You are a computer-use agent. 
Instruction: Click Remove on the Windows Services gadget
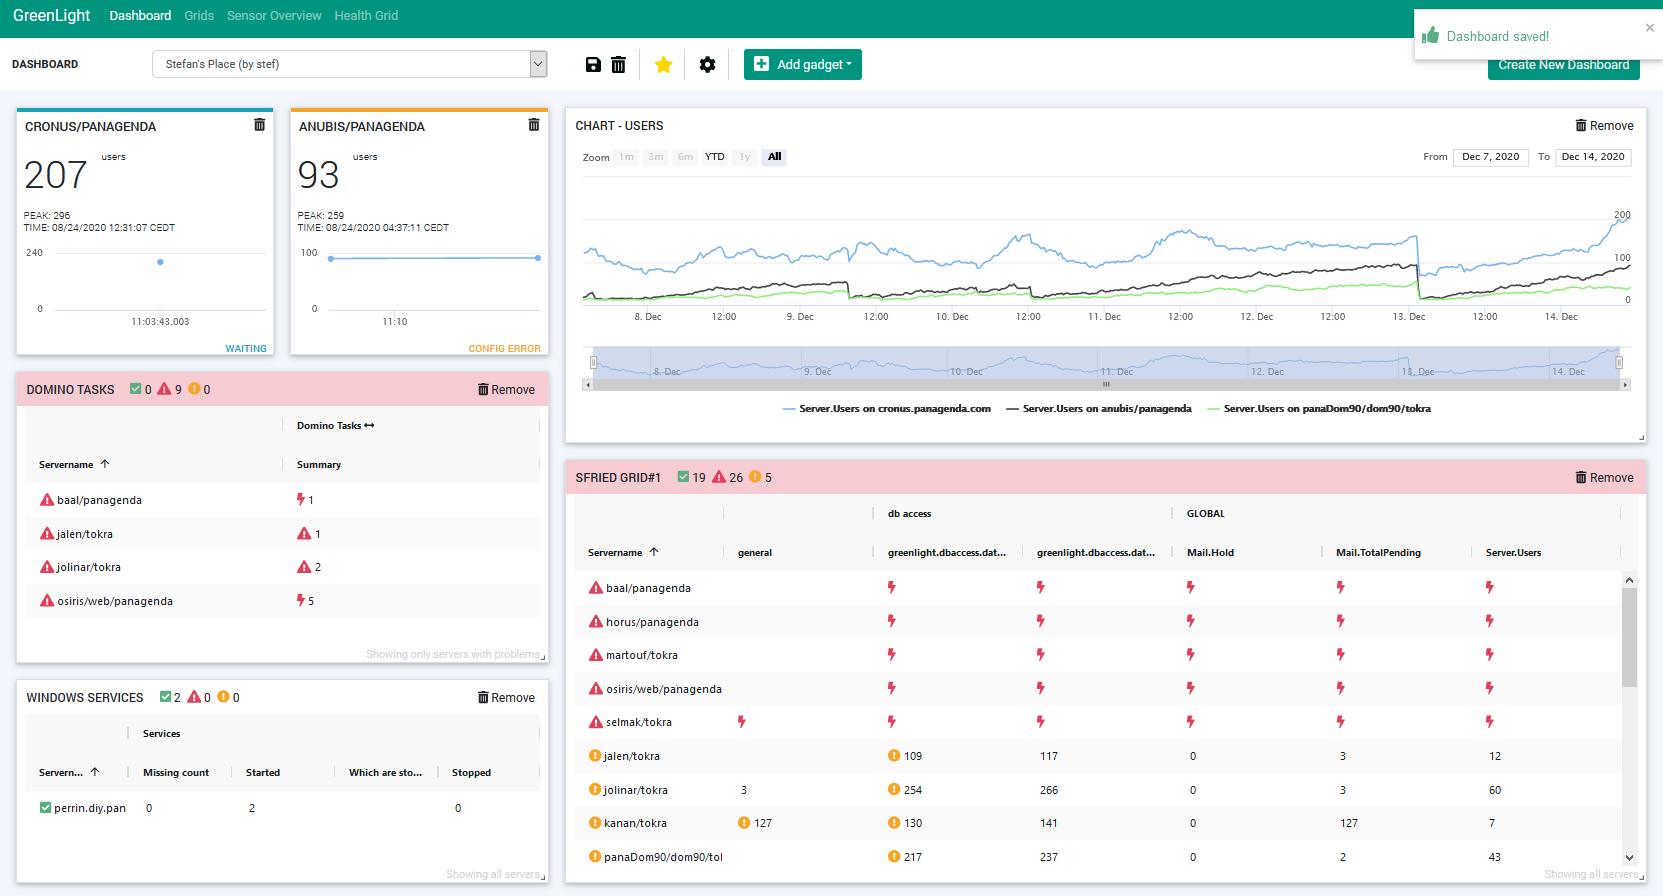pos(506,698)
